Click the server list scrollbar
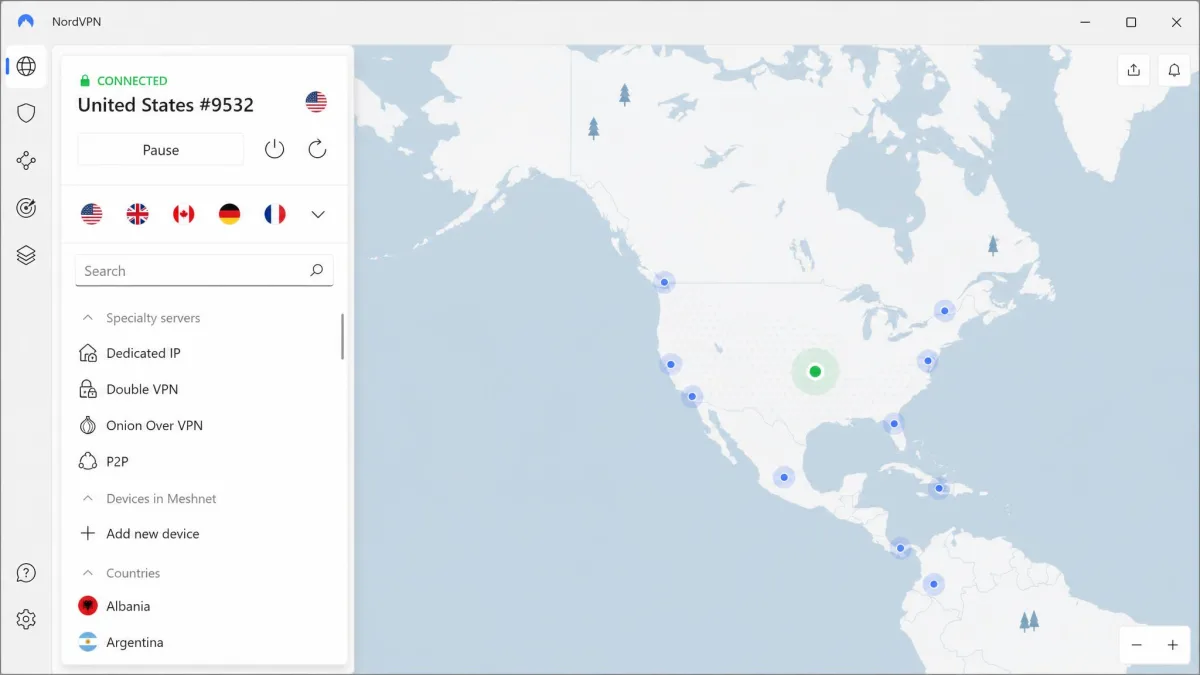 [342, 337]
